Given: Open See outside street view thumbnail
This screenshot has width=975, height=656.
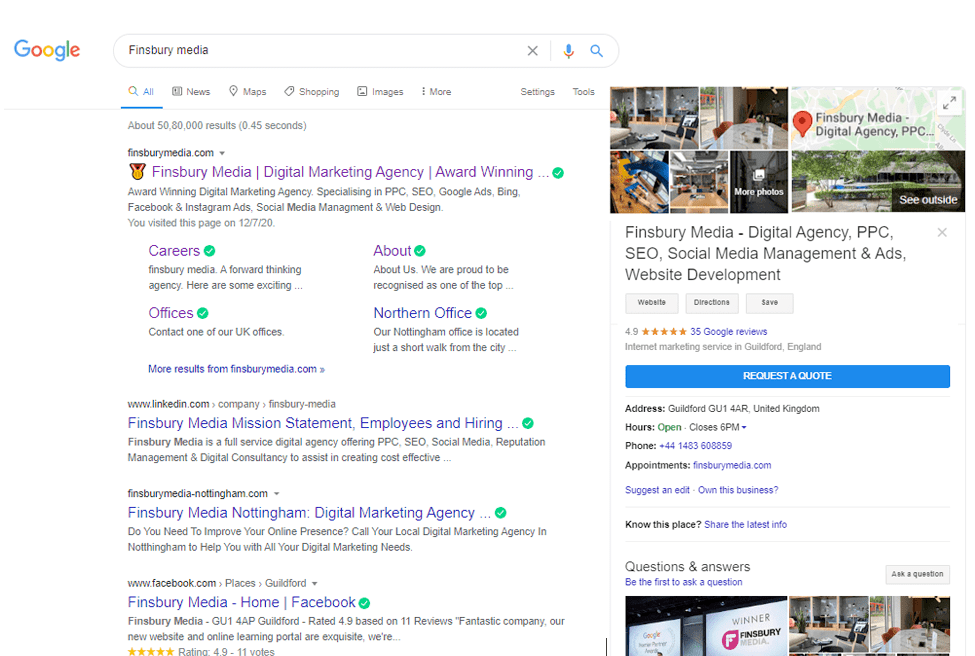Looking at the screenshot, I should (878, 182).
